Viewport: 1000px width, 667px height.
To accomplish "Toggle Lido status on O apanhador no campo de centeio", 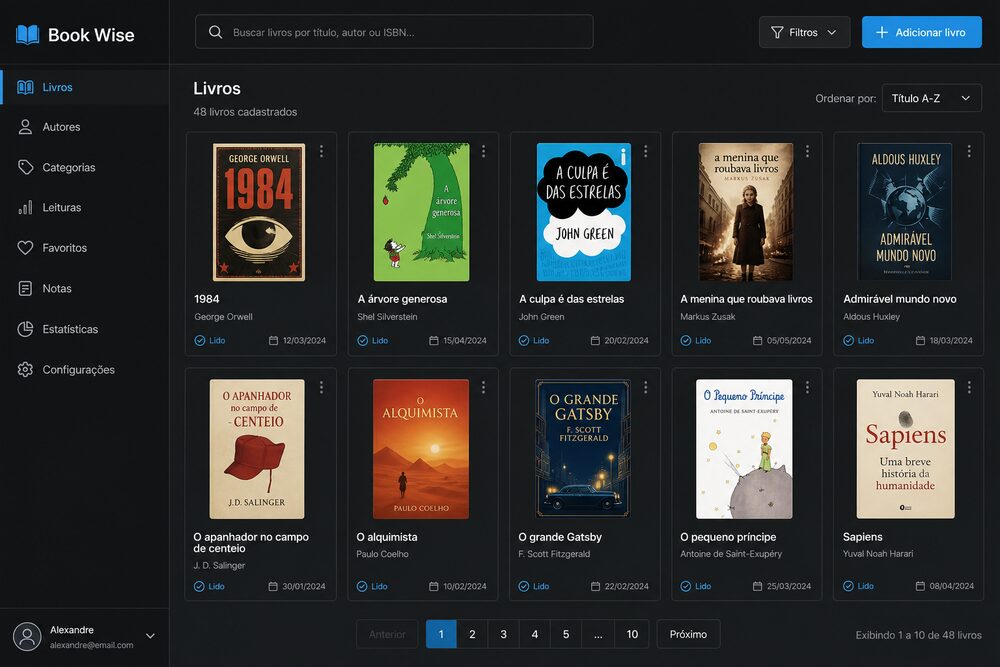I will pos(209,586).
